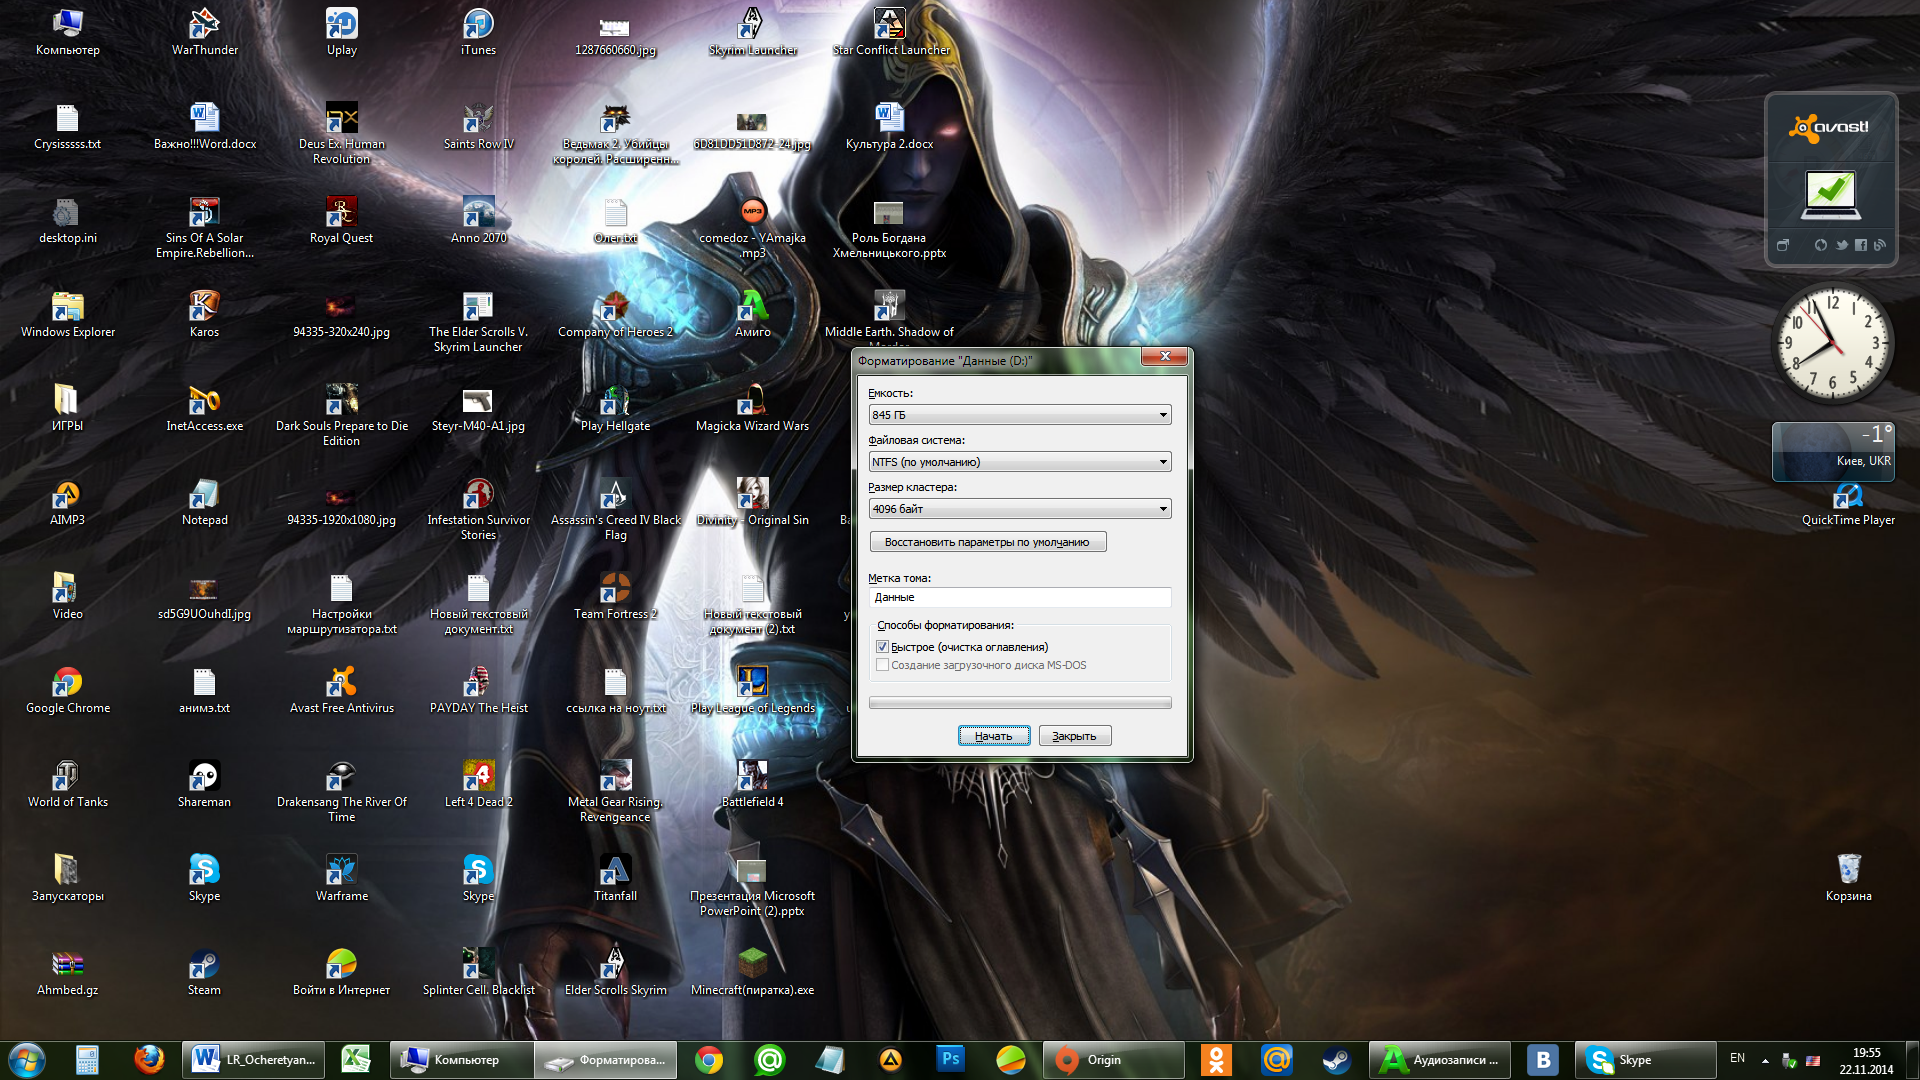Open Skyrim Launcher shortcut
The image size is (1920, 1080).
click(x=752, y=32)
